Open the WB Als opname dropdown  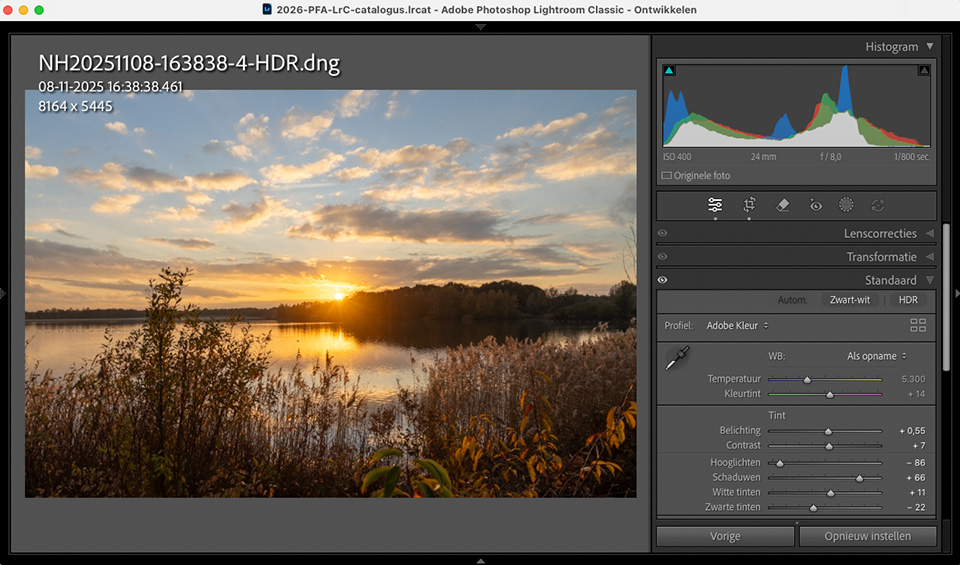tap(877, 356)
